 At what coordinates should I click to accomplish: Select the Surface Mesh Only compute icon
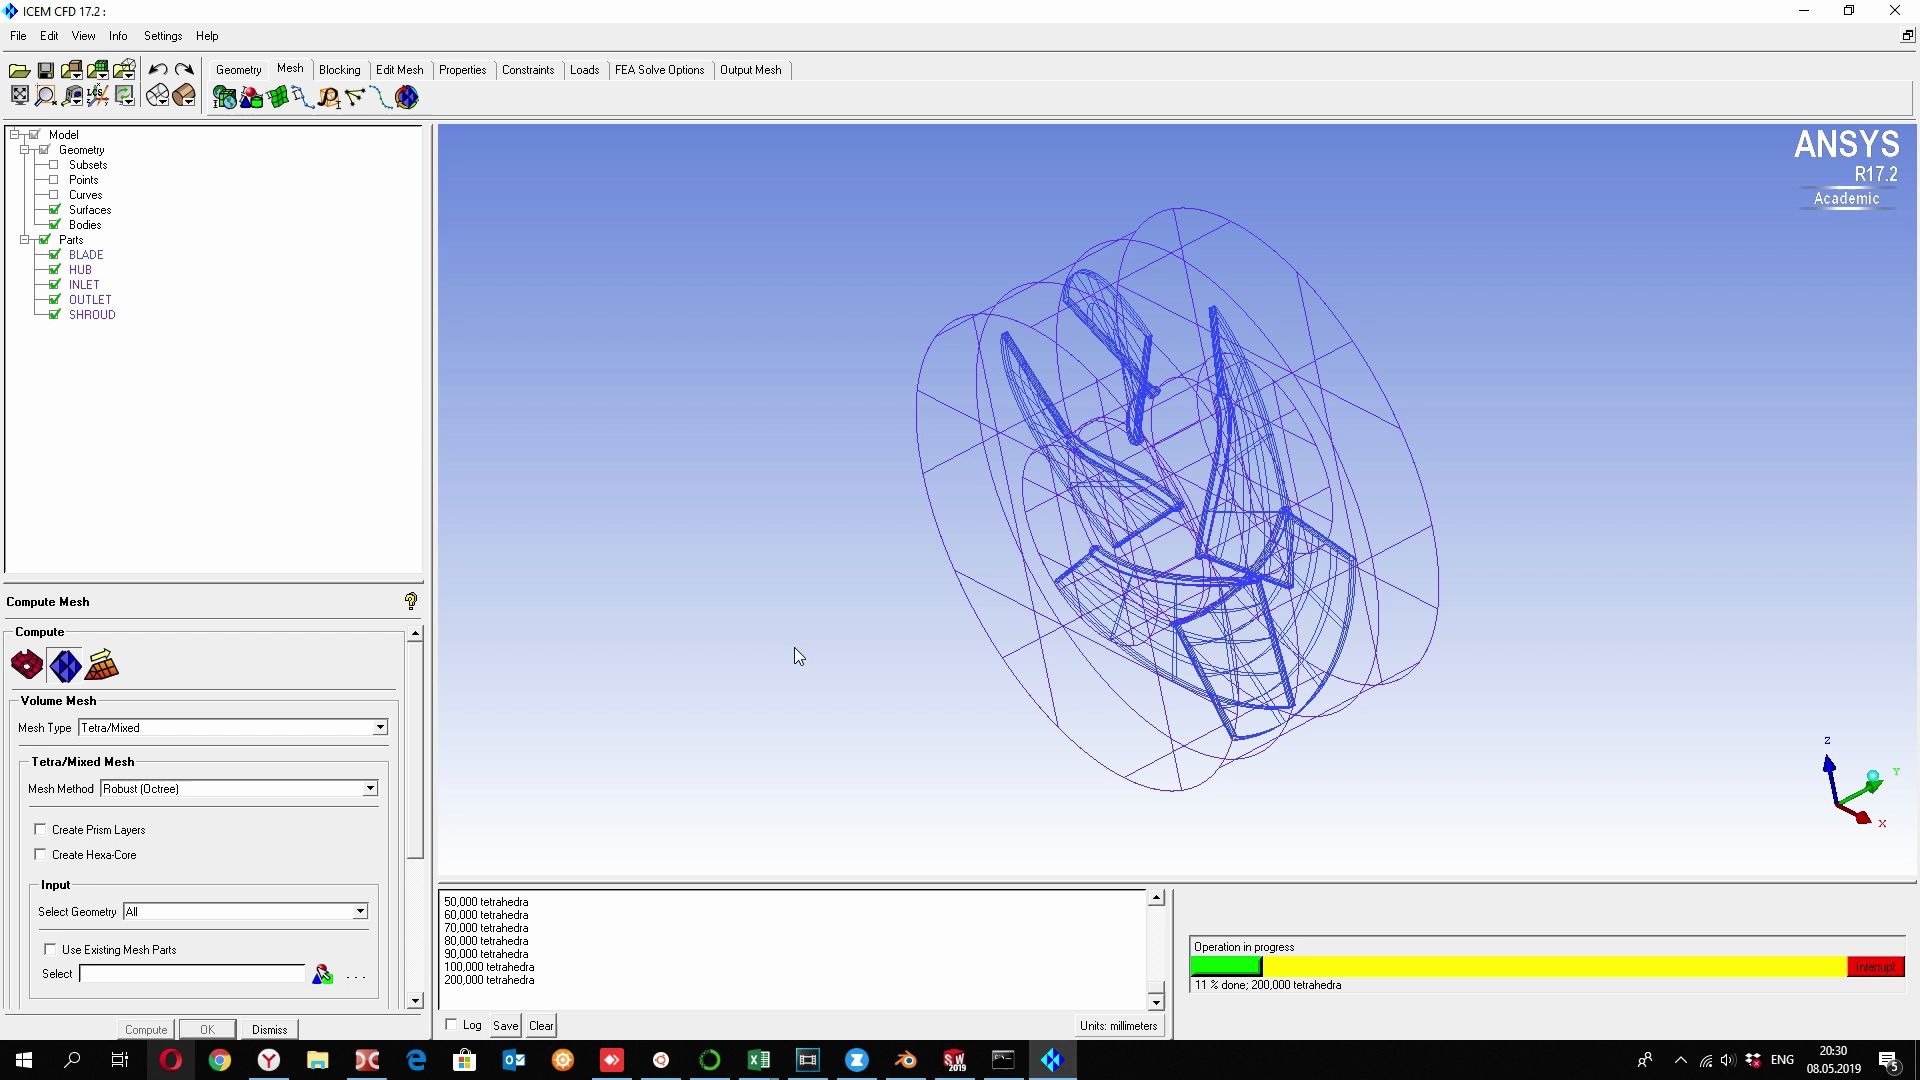(x=27, y=665)
